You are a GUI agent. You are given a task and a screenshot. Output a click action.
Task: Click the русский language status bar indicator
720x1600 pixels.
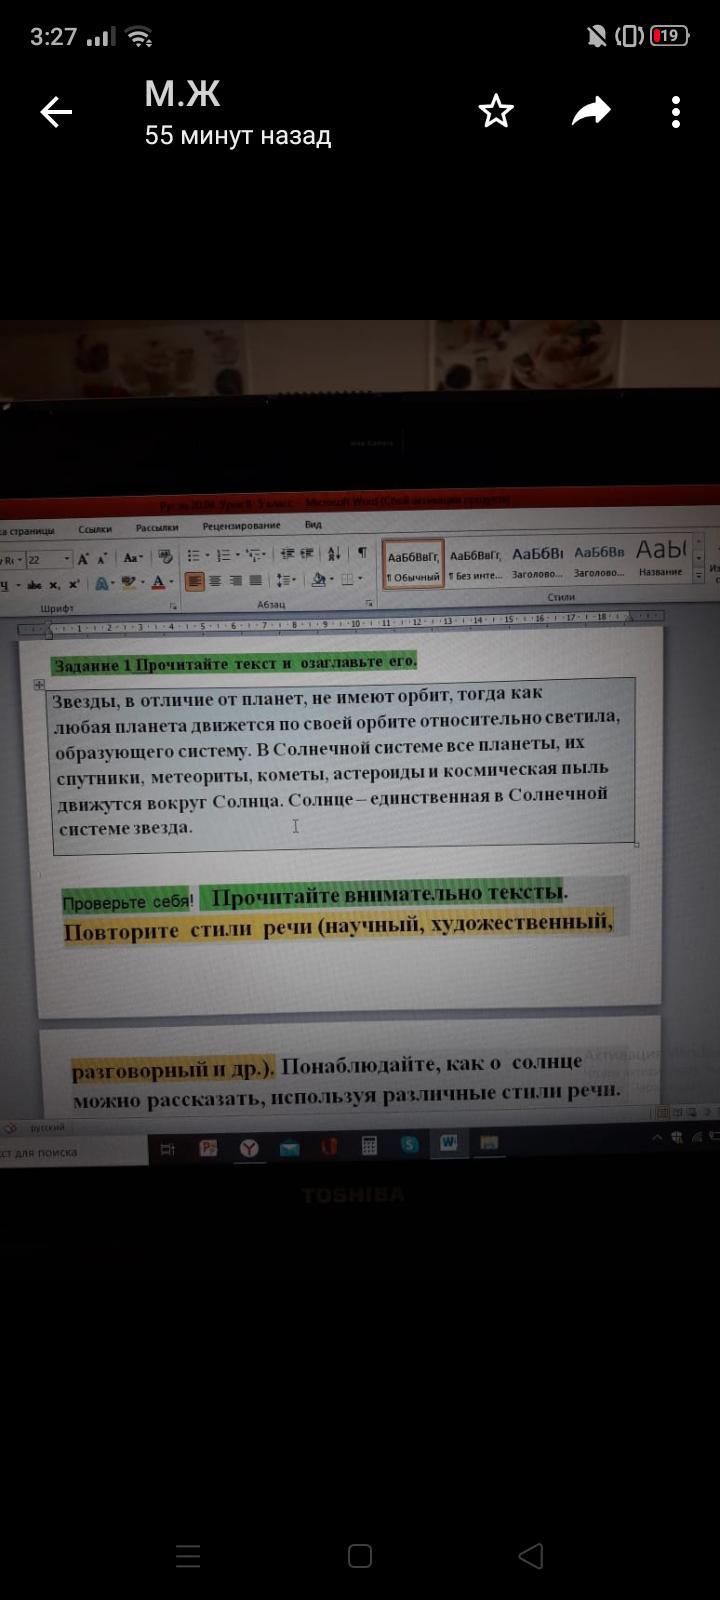click(x=47, y=1127)
